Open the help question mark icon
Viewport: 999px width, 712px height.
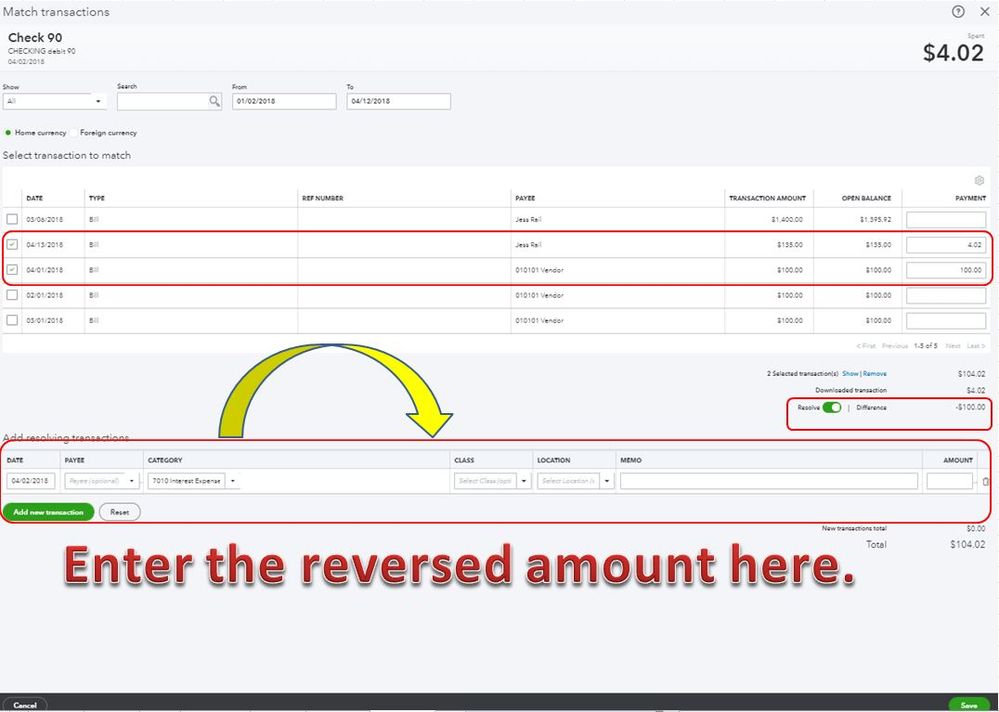click(958, 11)
